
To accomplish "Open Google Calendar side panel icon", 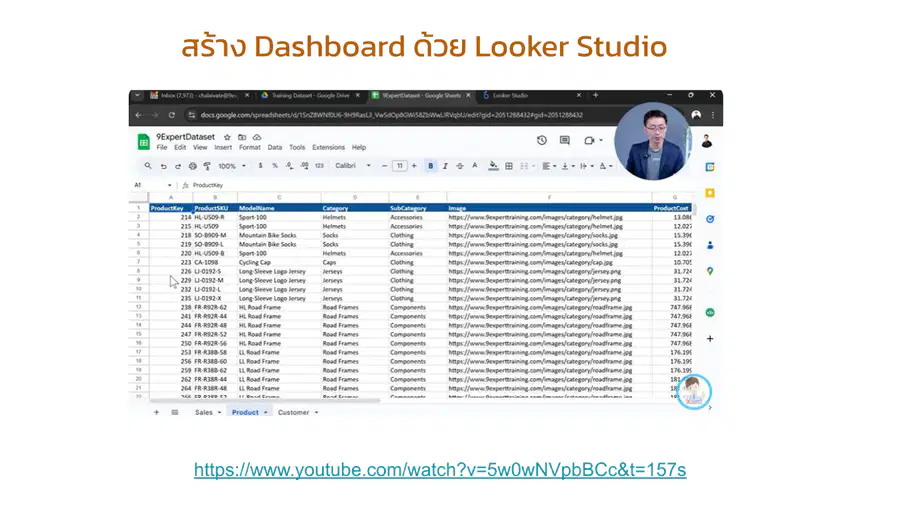I will coord(710,167).
